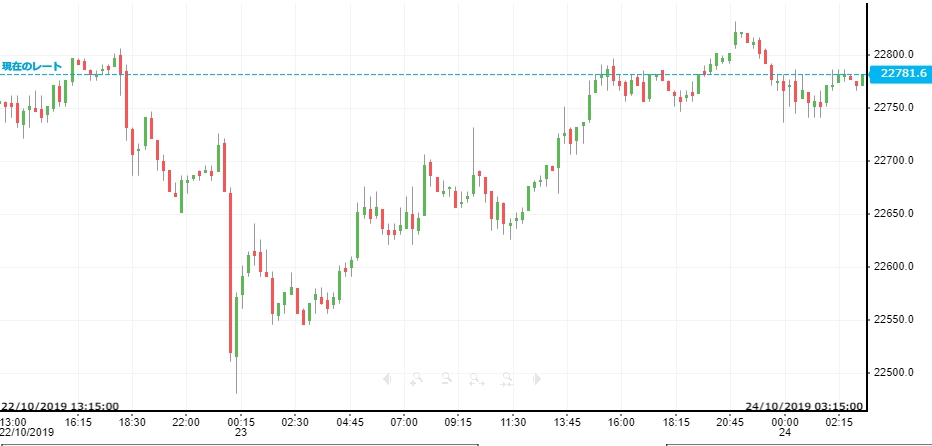Zoom out using the magnifier minus icon

[x=446, y=379]
